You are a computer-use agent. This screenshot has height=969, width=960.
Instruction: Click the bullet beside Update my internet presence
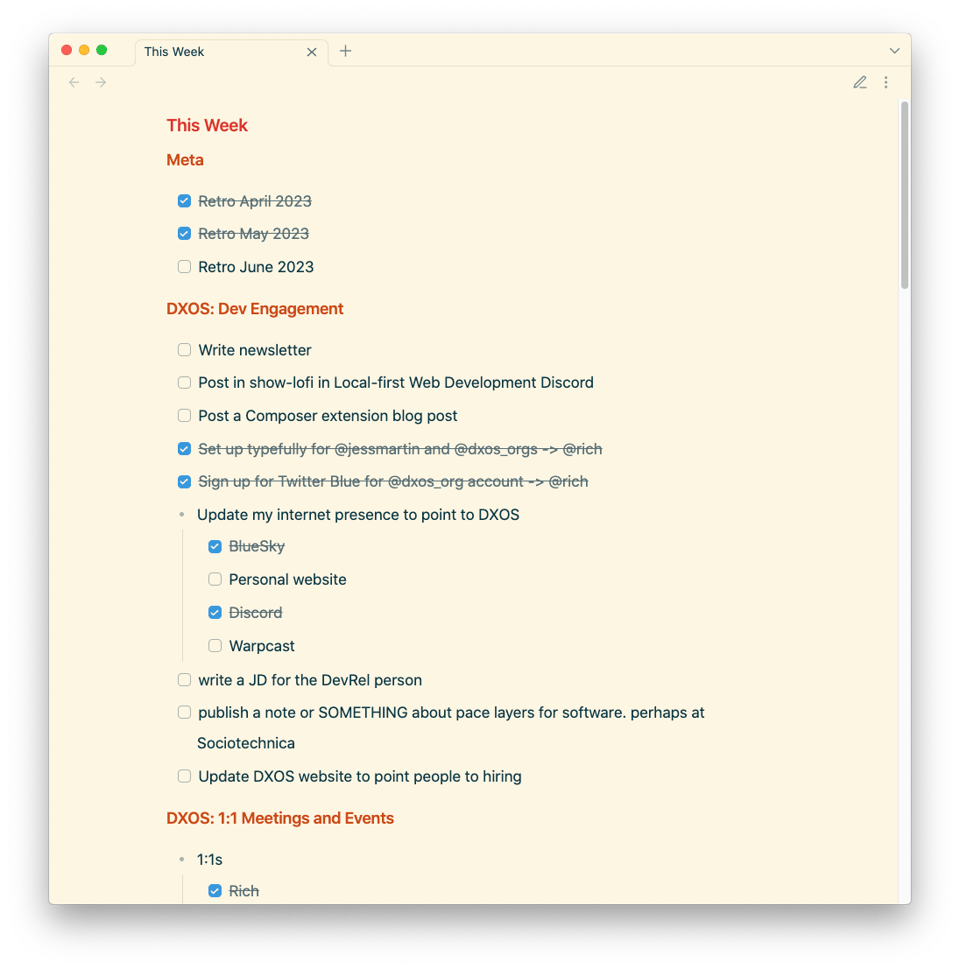(184, 514)
